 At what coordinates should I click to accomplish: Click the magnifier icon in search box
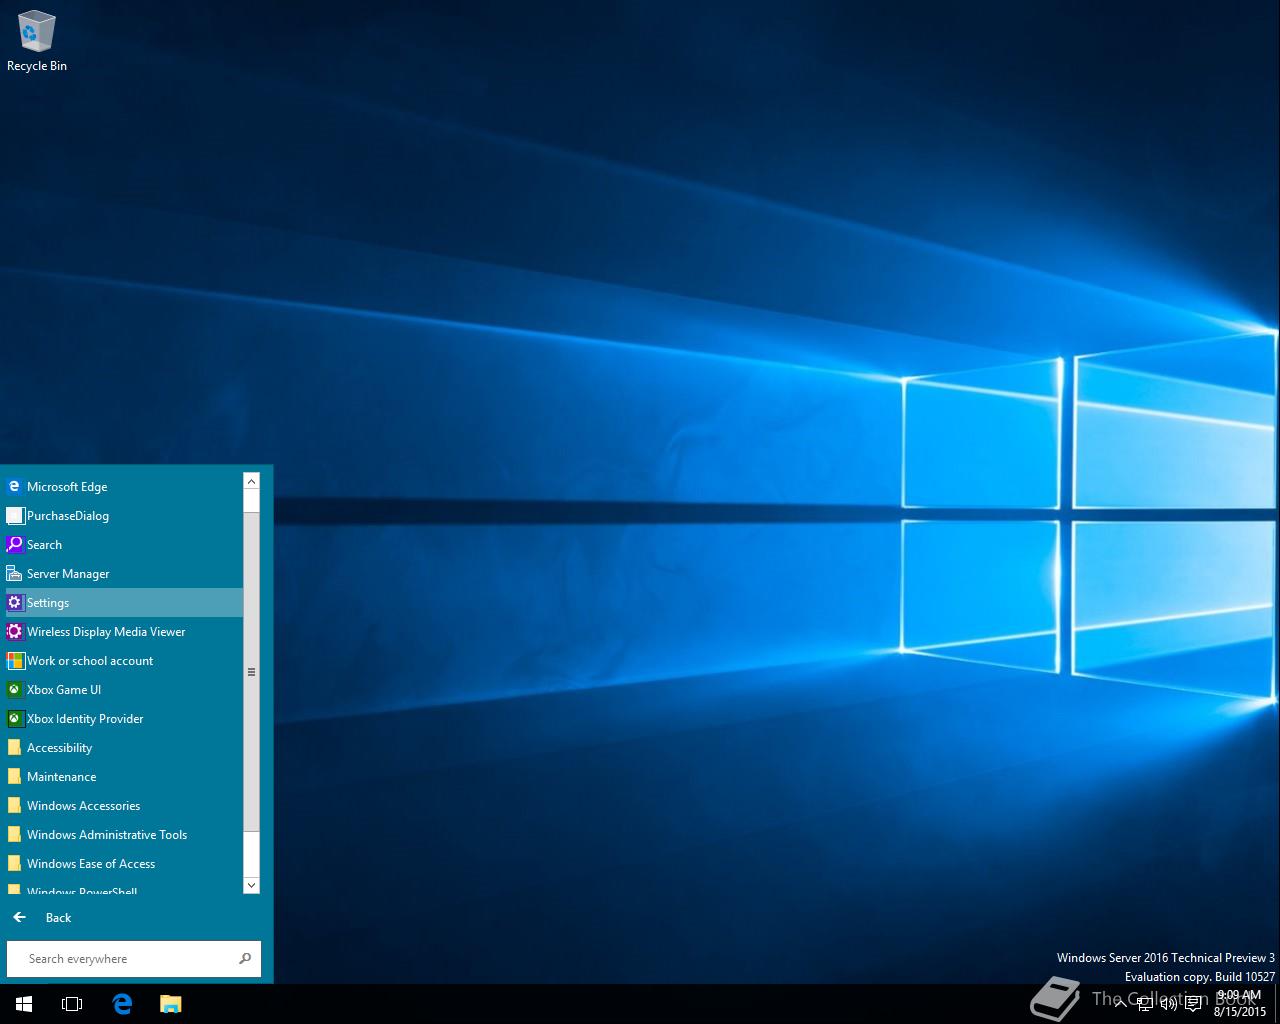point(245,958)
